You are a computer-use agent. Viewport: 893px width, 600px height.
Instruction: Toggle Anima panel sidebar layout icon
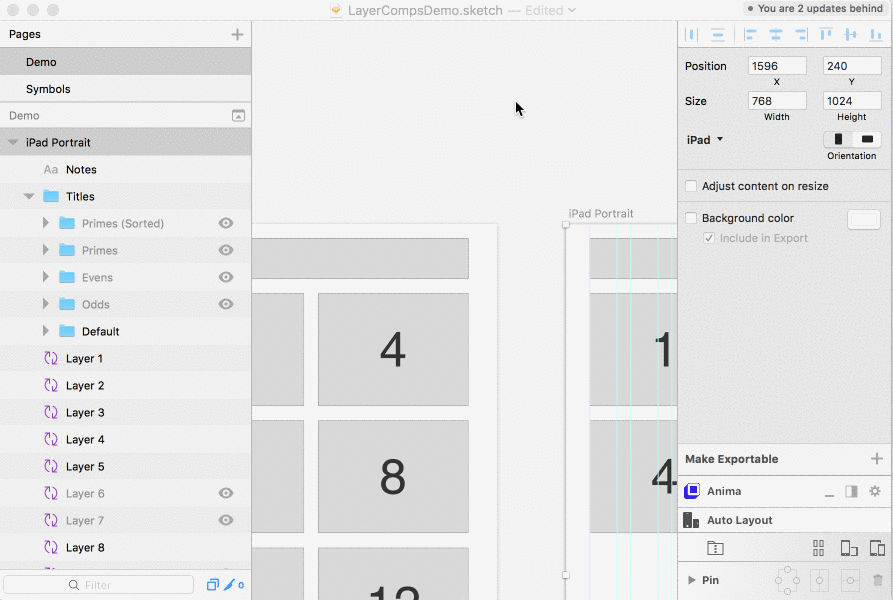851,491
